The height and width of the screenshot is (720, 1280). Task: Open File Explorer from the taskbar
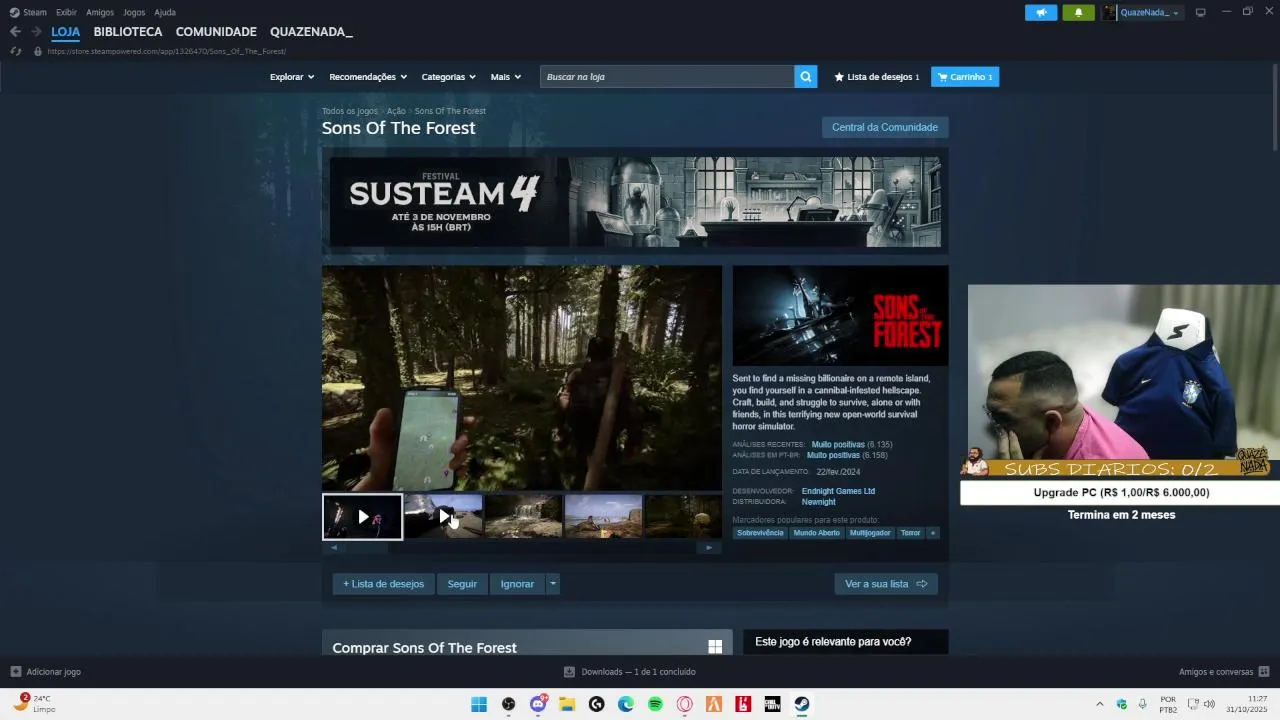[x=567, y=704]
